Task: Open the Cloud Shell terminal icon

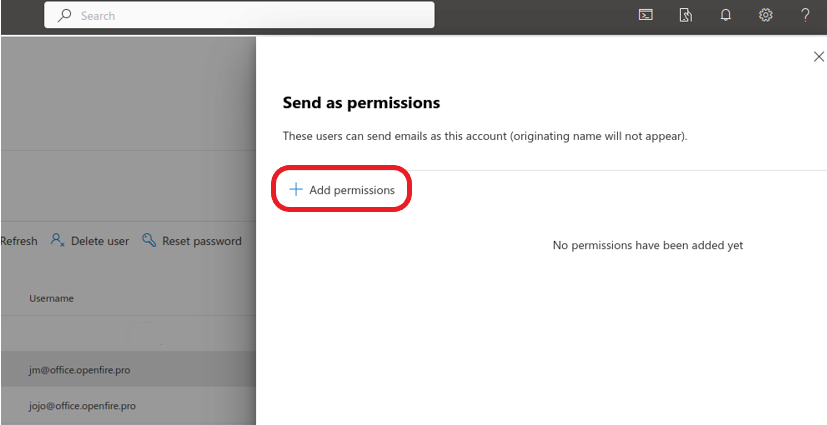Action: 646,15
